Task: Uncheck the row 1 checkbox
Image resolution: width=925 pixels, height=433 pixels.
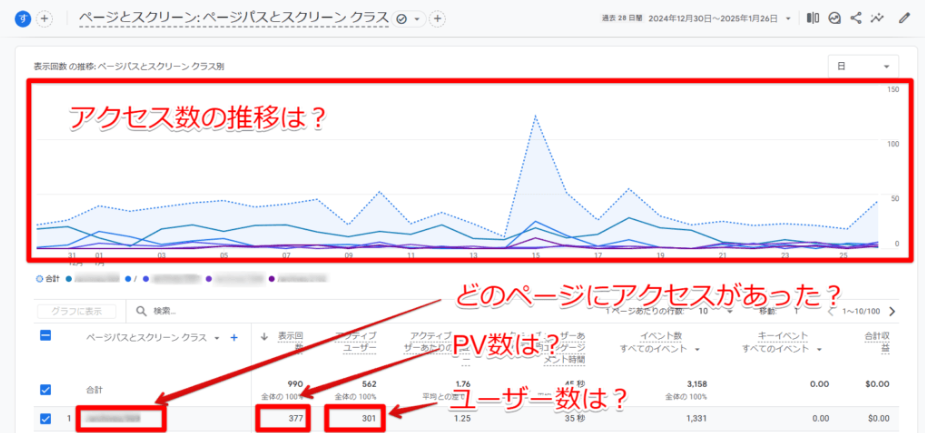Action: 45,418
